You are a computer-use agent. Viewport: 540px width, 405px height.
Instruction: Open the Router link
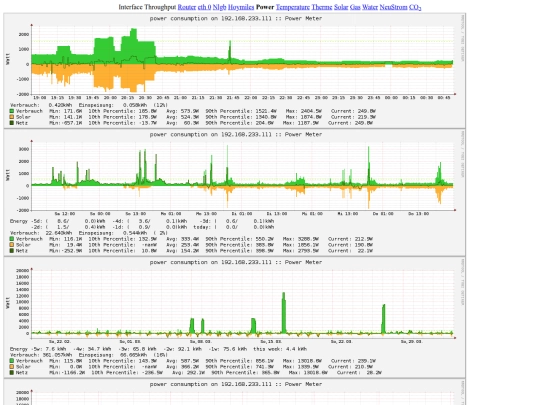pos(187,7)
